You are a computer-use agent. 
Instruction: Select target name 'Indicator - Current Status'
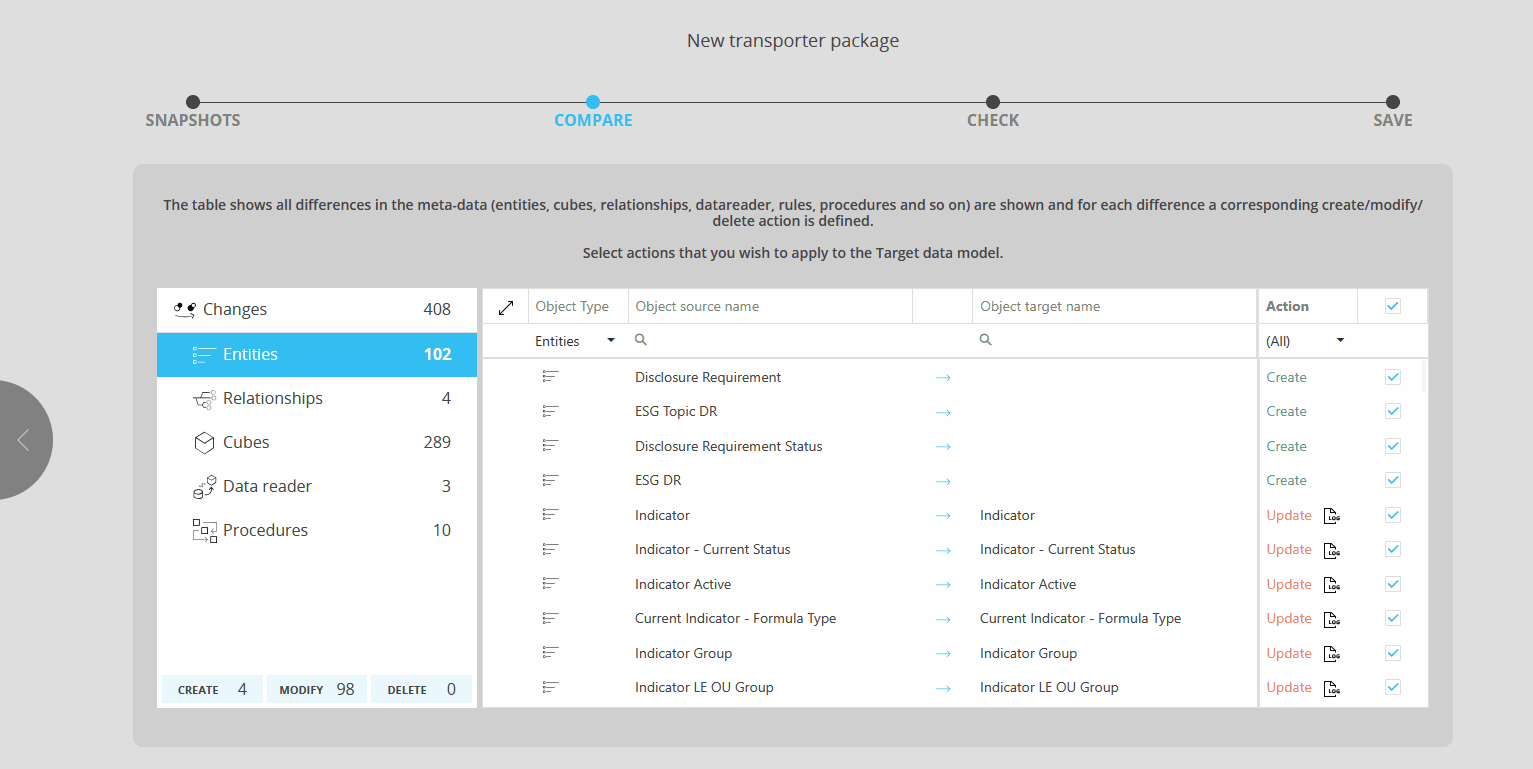coord(1058,549)
